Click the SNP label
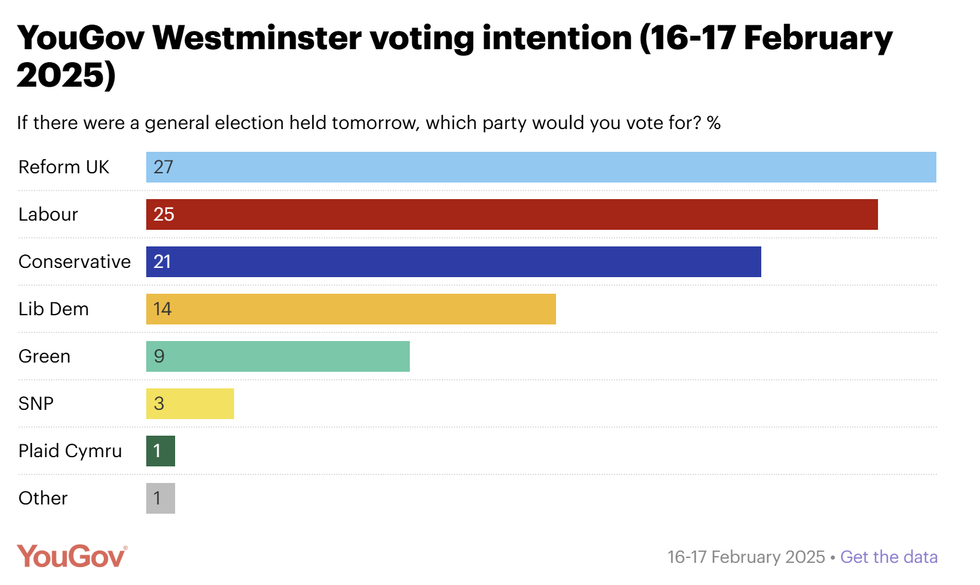 37,404
